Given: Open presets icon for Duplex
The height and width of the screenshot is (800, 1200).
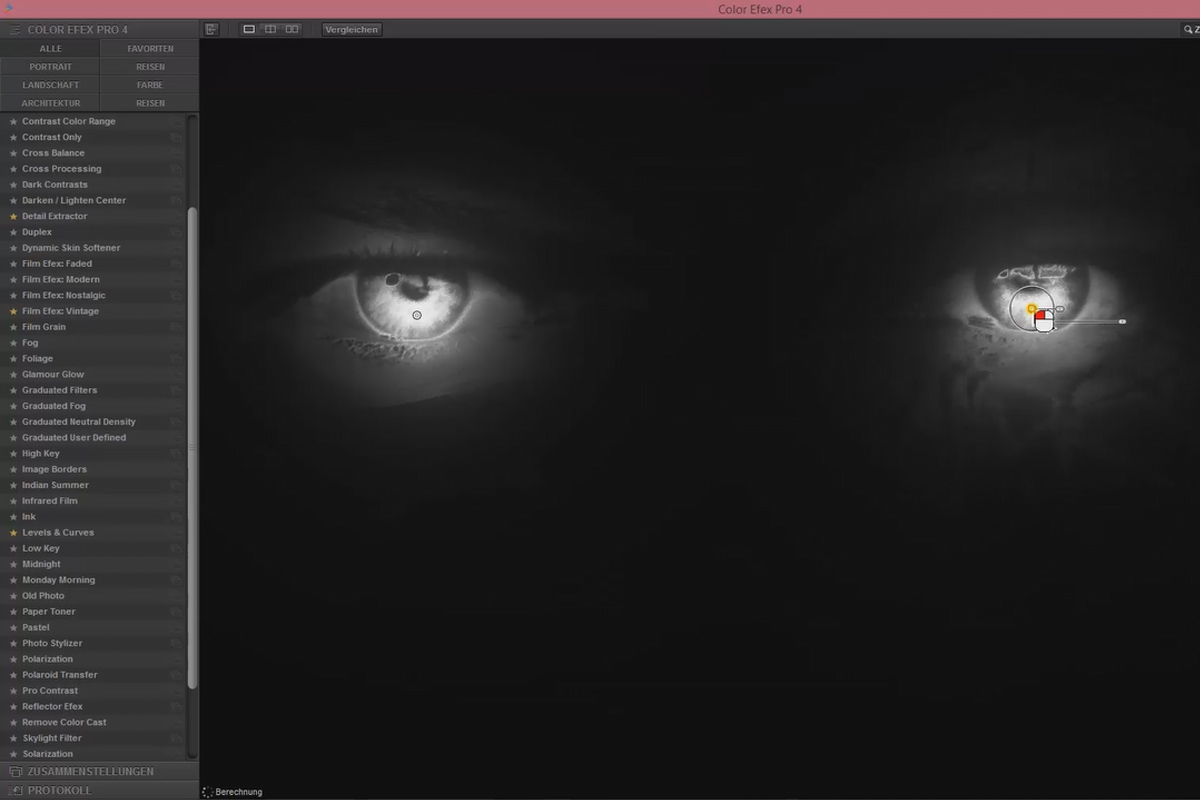Looking at the screenshot, I should tap(176, 232).
